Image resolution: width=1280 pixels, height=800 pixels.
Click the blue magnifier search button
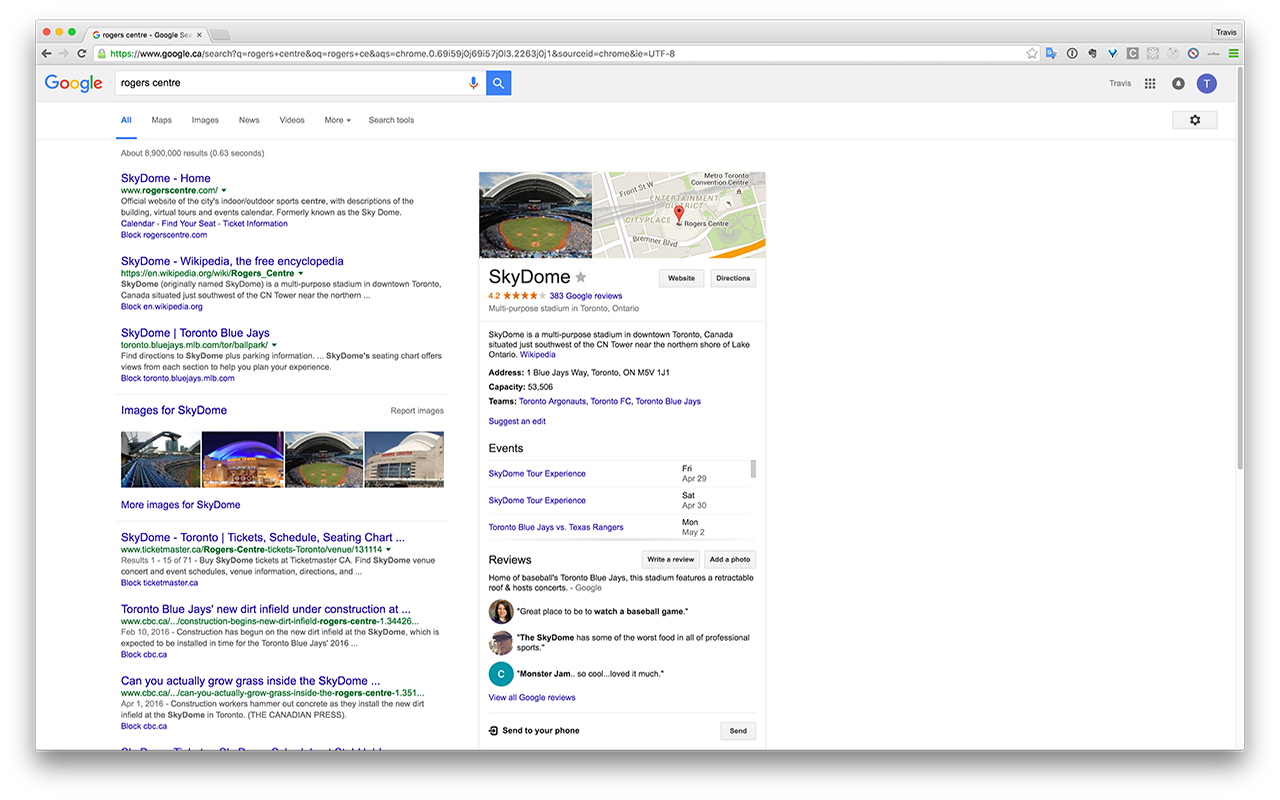coord(498,83)
